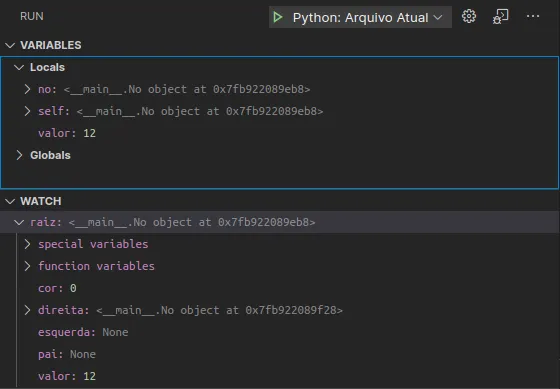Select the 'pai: None' row

[x=280, y=354]
